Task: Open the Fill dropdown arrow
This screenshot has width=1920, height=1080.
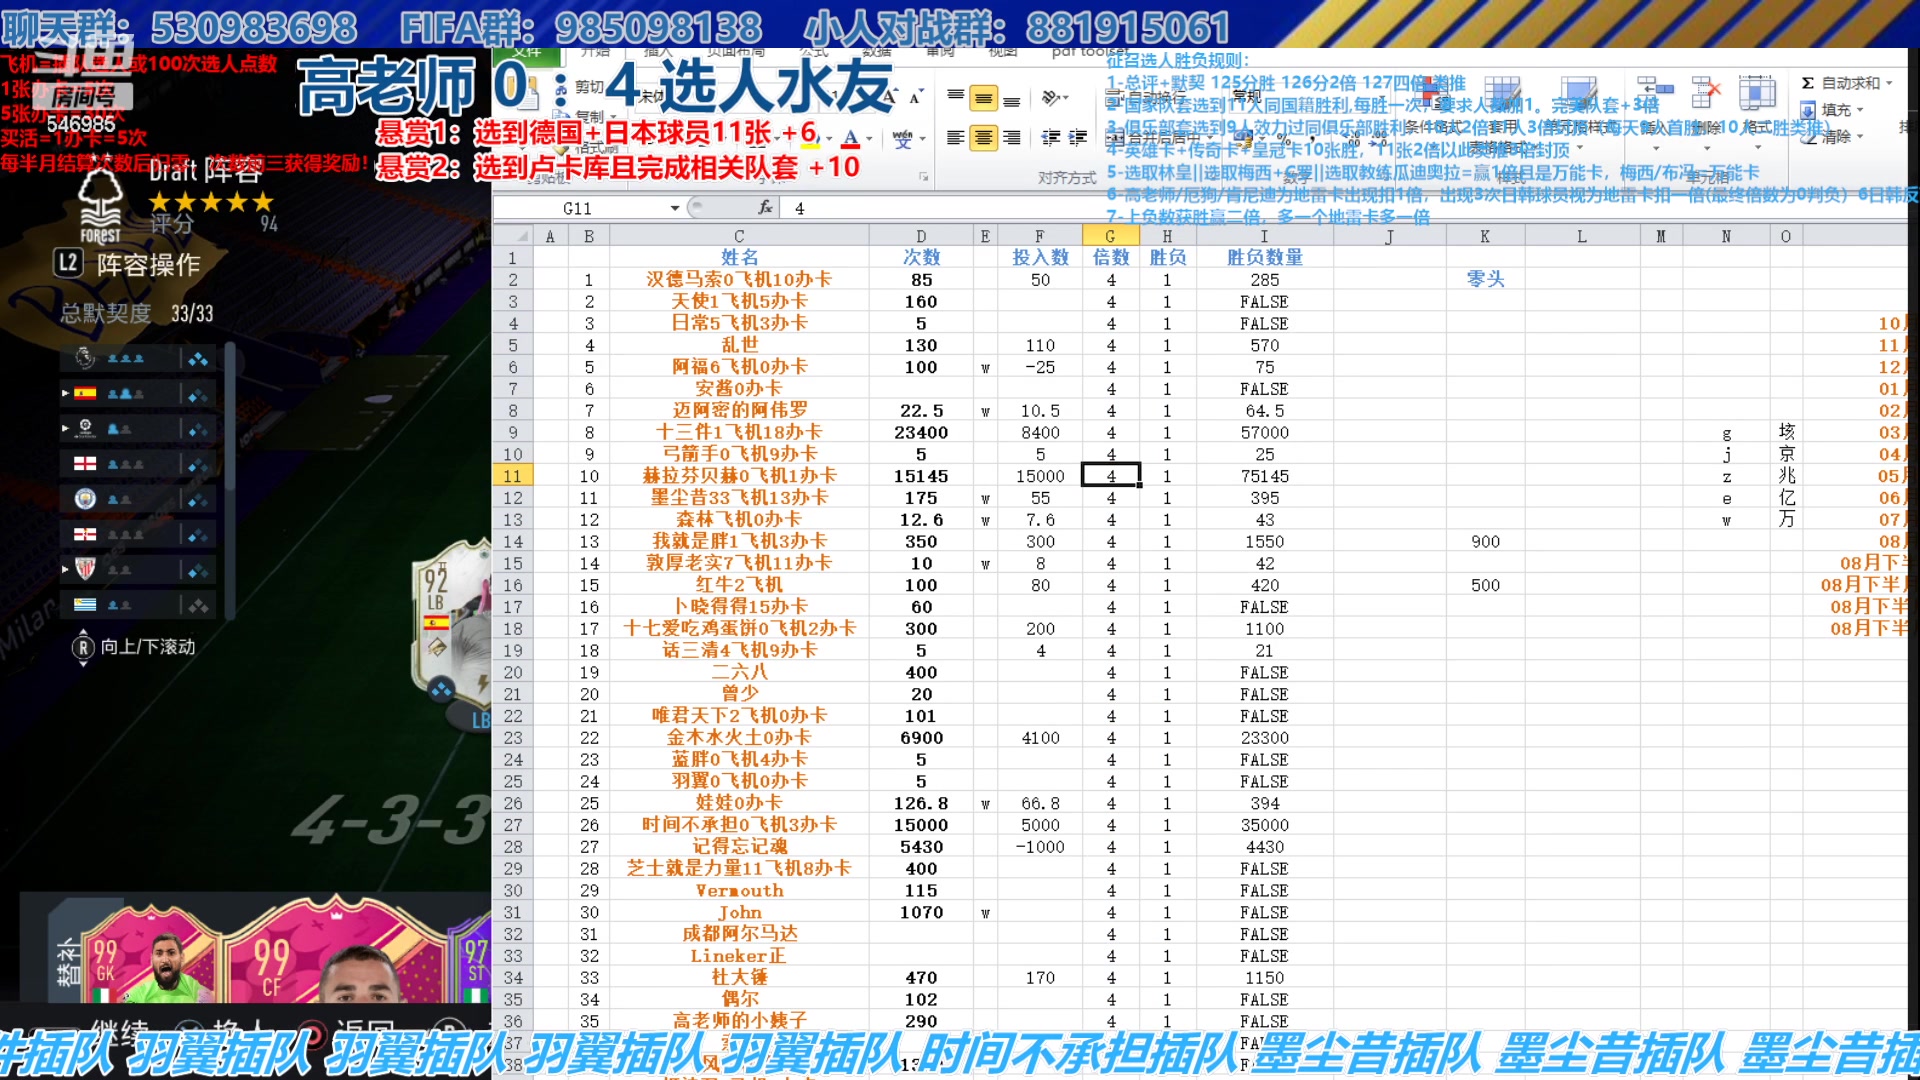Action: coord(1860,110)
